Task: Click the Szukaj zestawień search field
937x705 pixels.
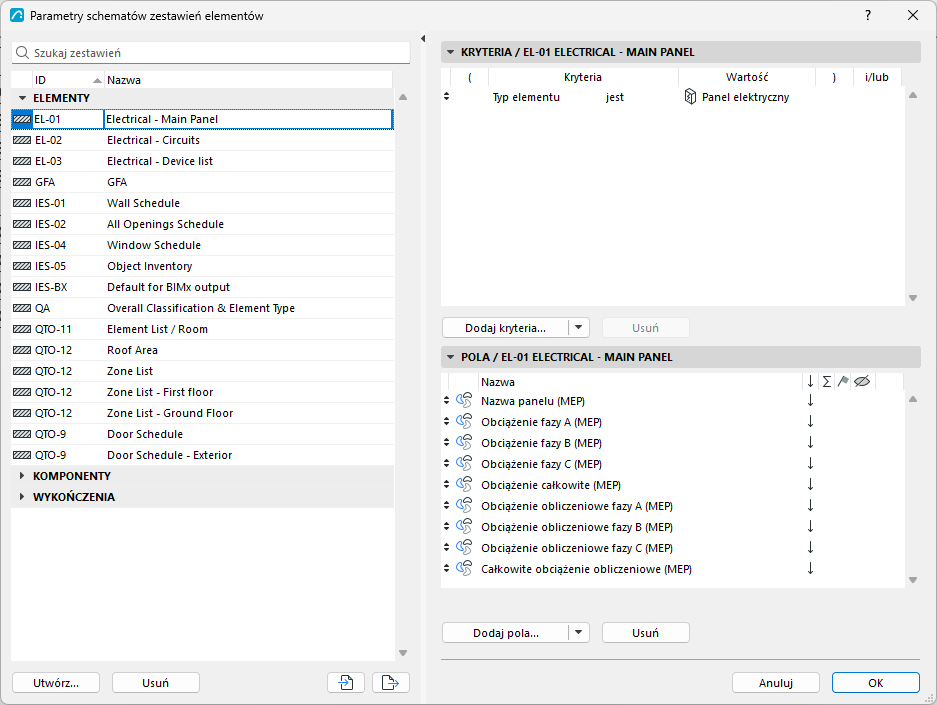Action: [x=211, y=53]
